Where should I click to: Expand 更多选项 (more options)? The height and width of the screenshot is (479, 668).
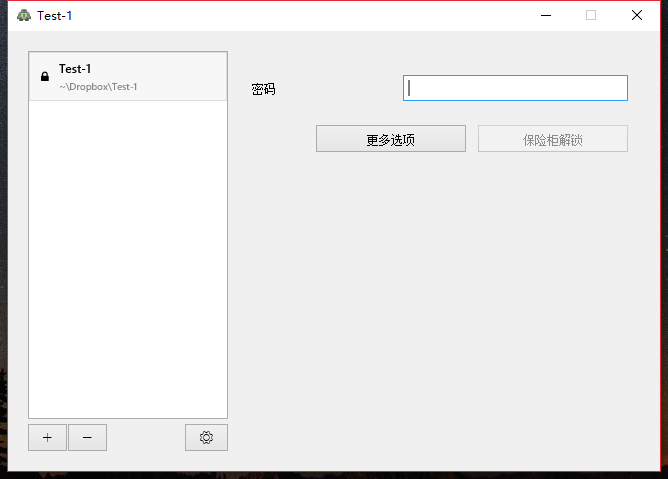(391, 139)
